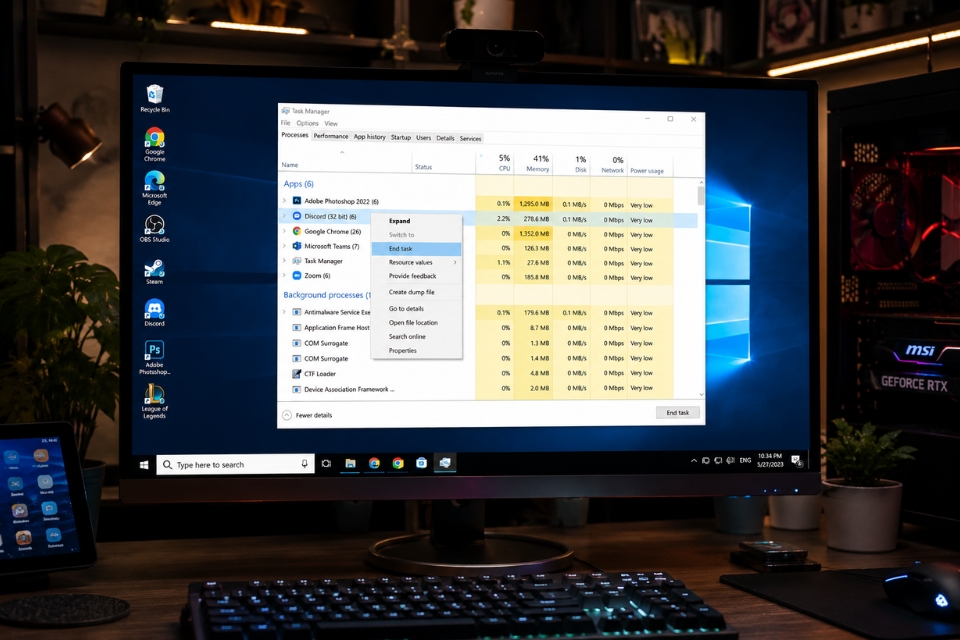Choose Expand in the context menu
The height and width of the screenshot is (640, 960).
pyautogui.click(x=416, y=221)
